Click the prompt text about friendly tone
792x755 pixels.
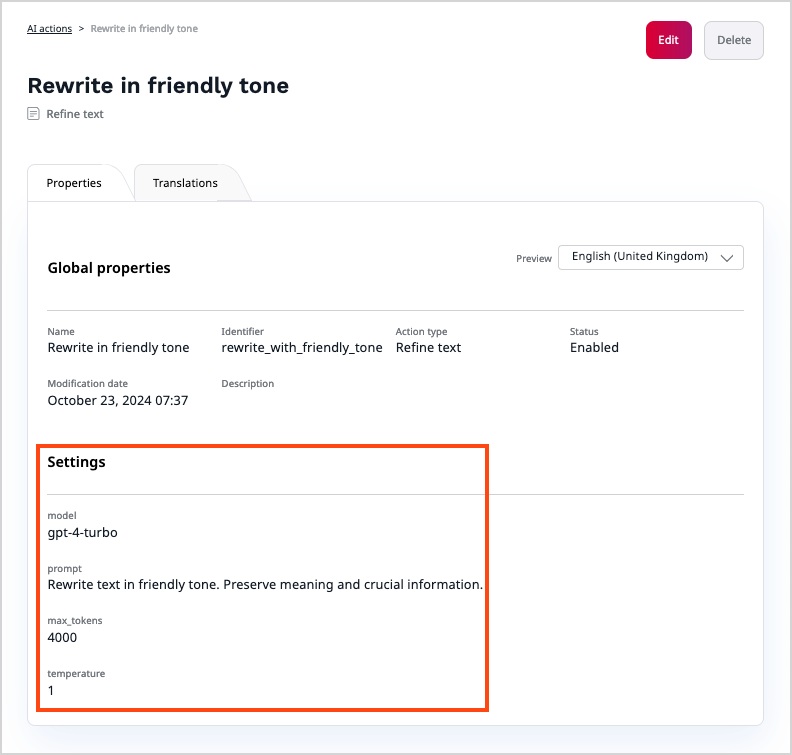(265, 584)
